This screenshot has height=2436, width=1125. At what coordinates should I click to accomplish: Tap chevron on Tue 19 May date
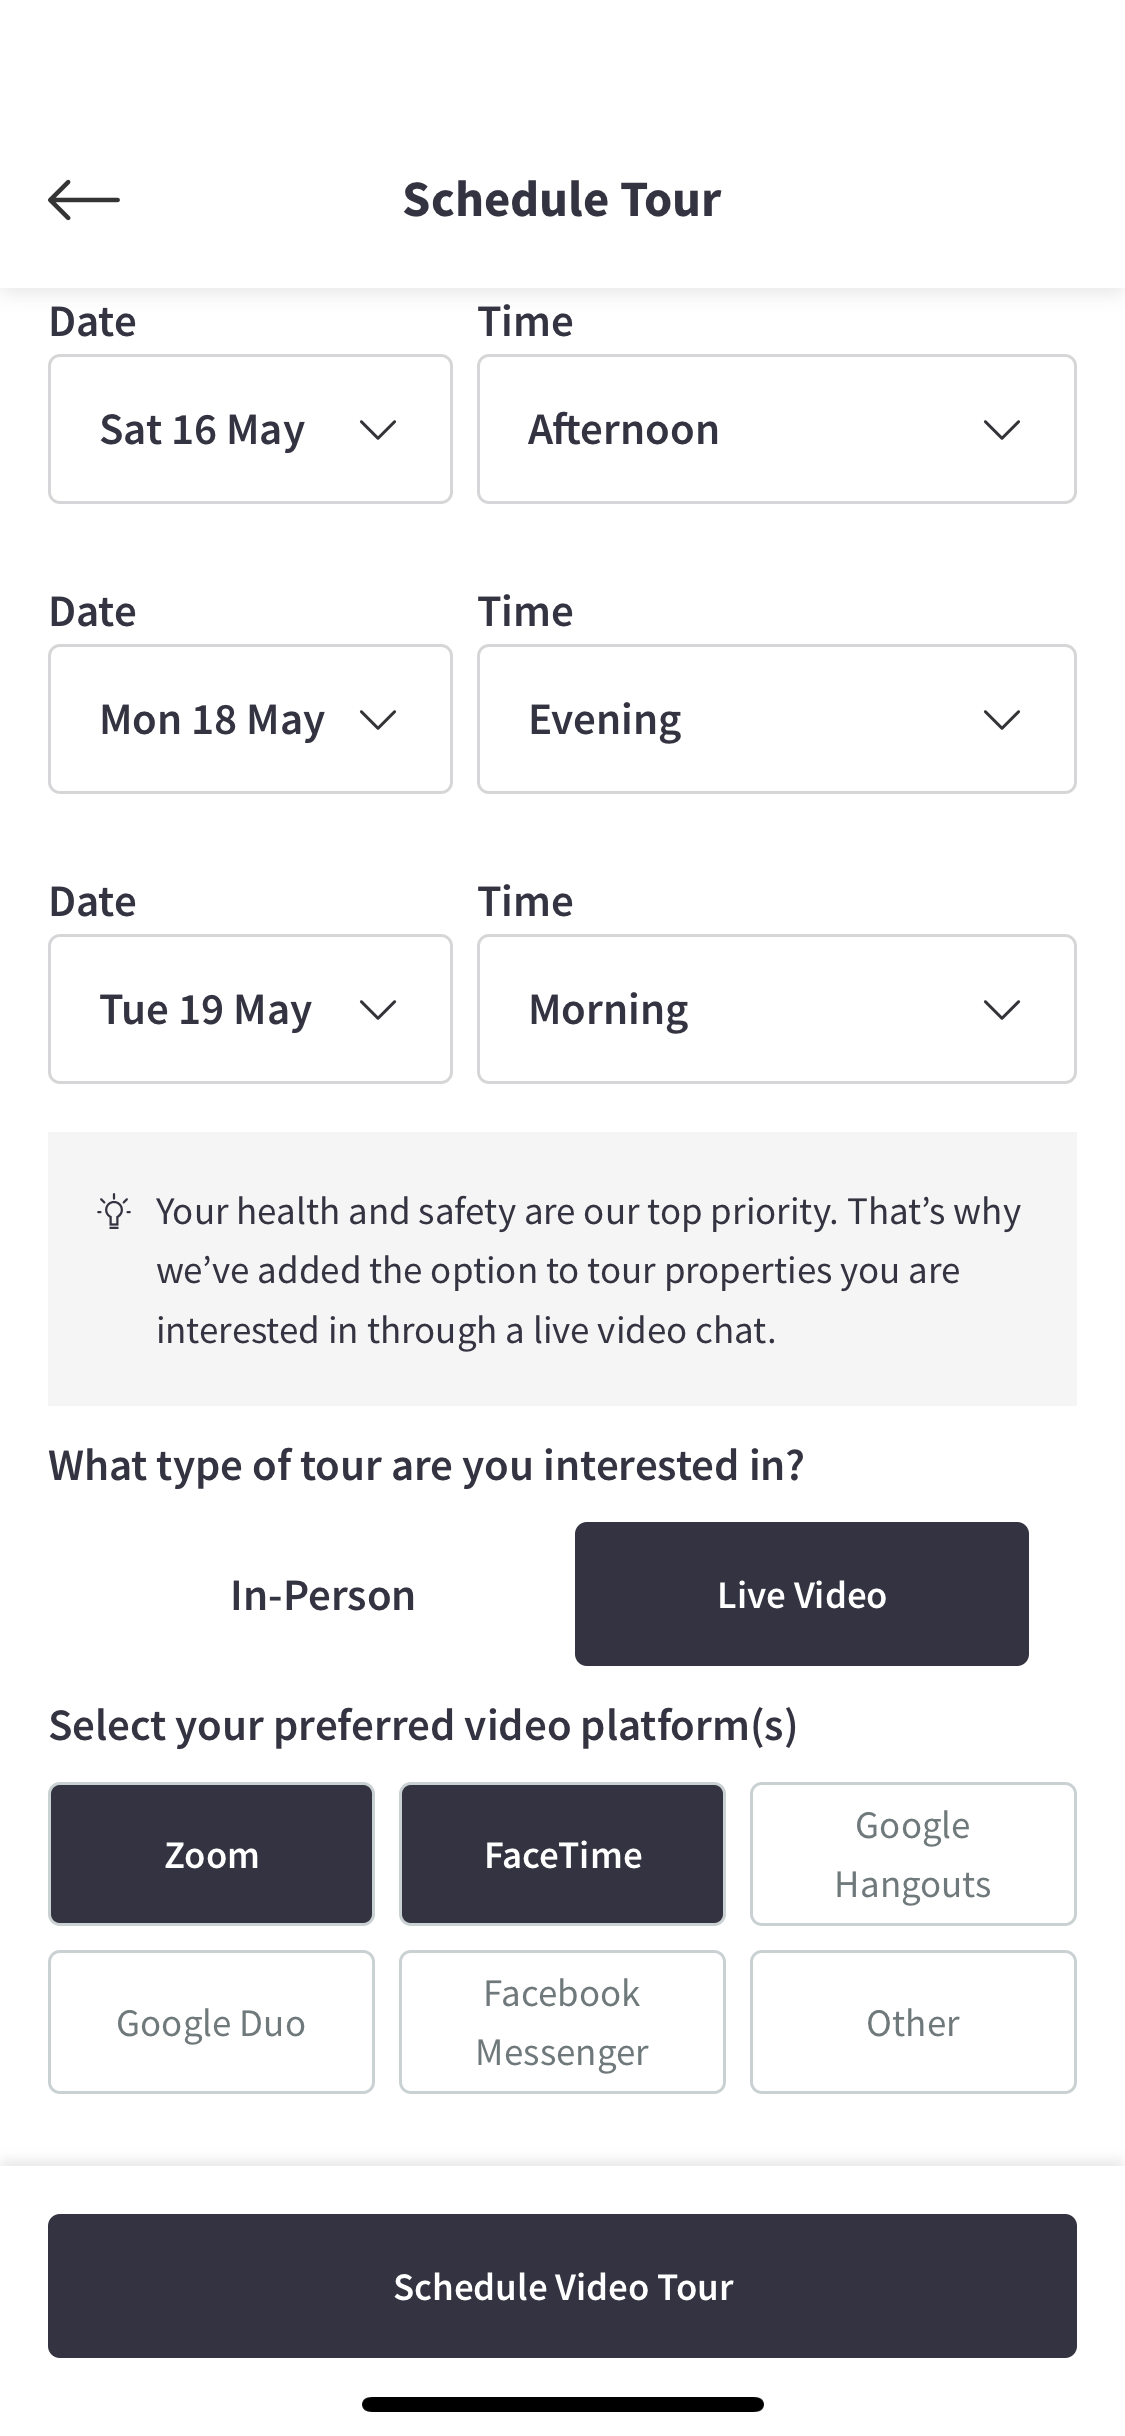coord(378,1010)
